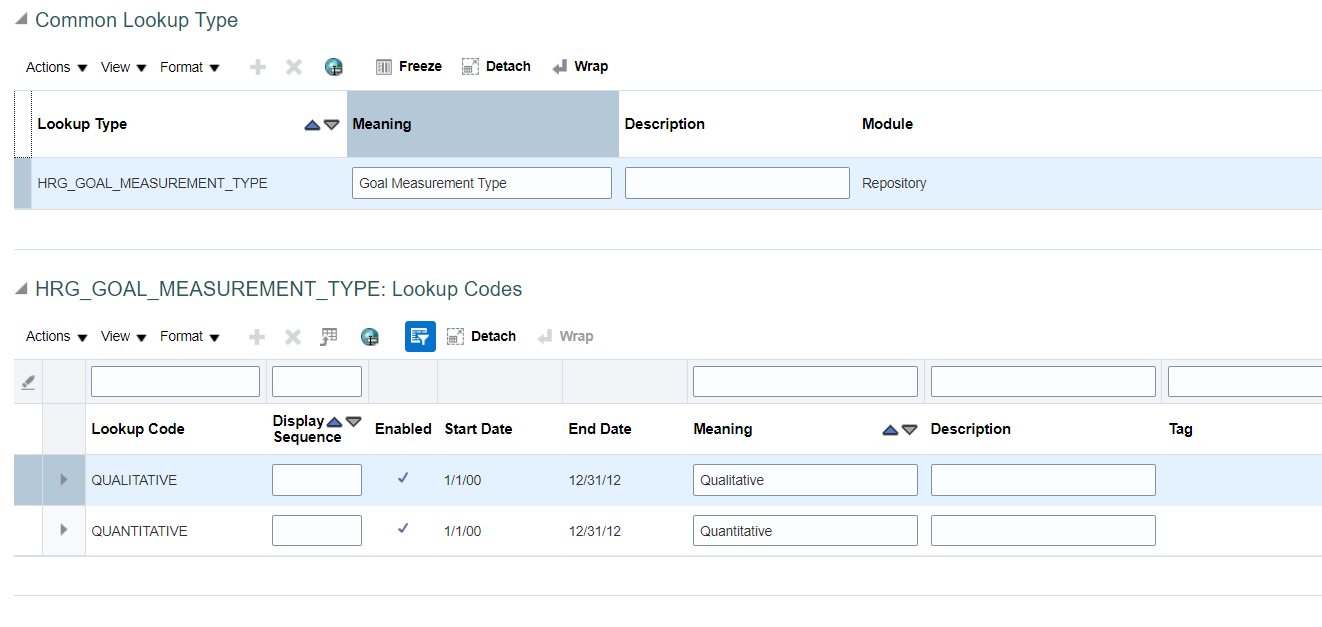This screenshot has width=1322, height=627.
Task: Export Lookup Codes to Excel
Action: coord(328,336)
